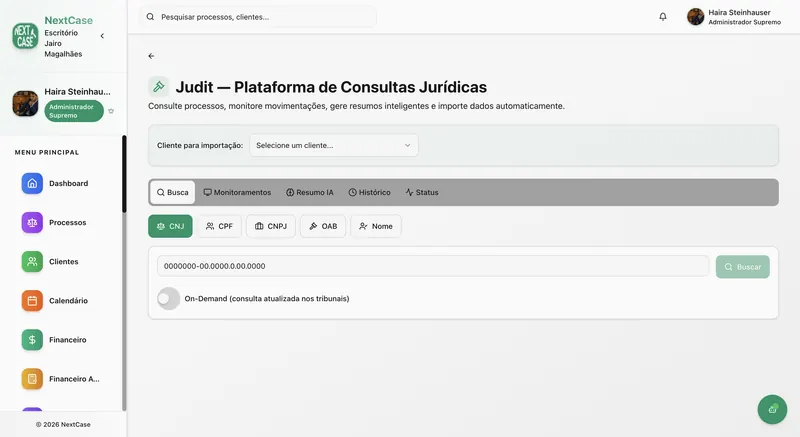Open the Processos scales icon
This screenshot has height=437, width=800.
coord(32,222)
